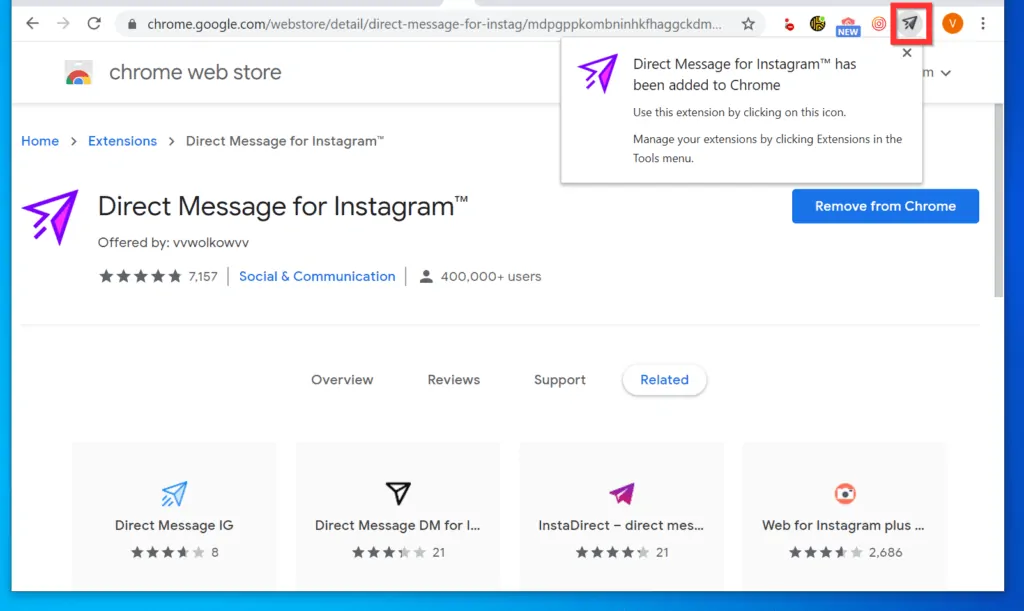Open the Chrome three-dot menu
Screen dimensions: 1024x611
click(x=983, y=24)
